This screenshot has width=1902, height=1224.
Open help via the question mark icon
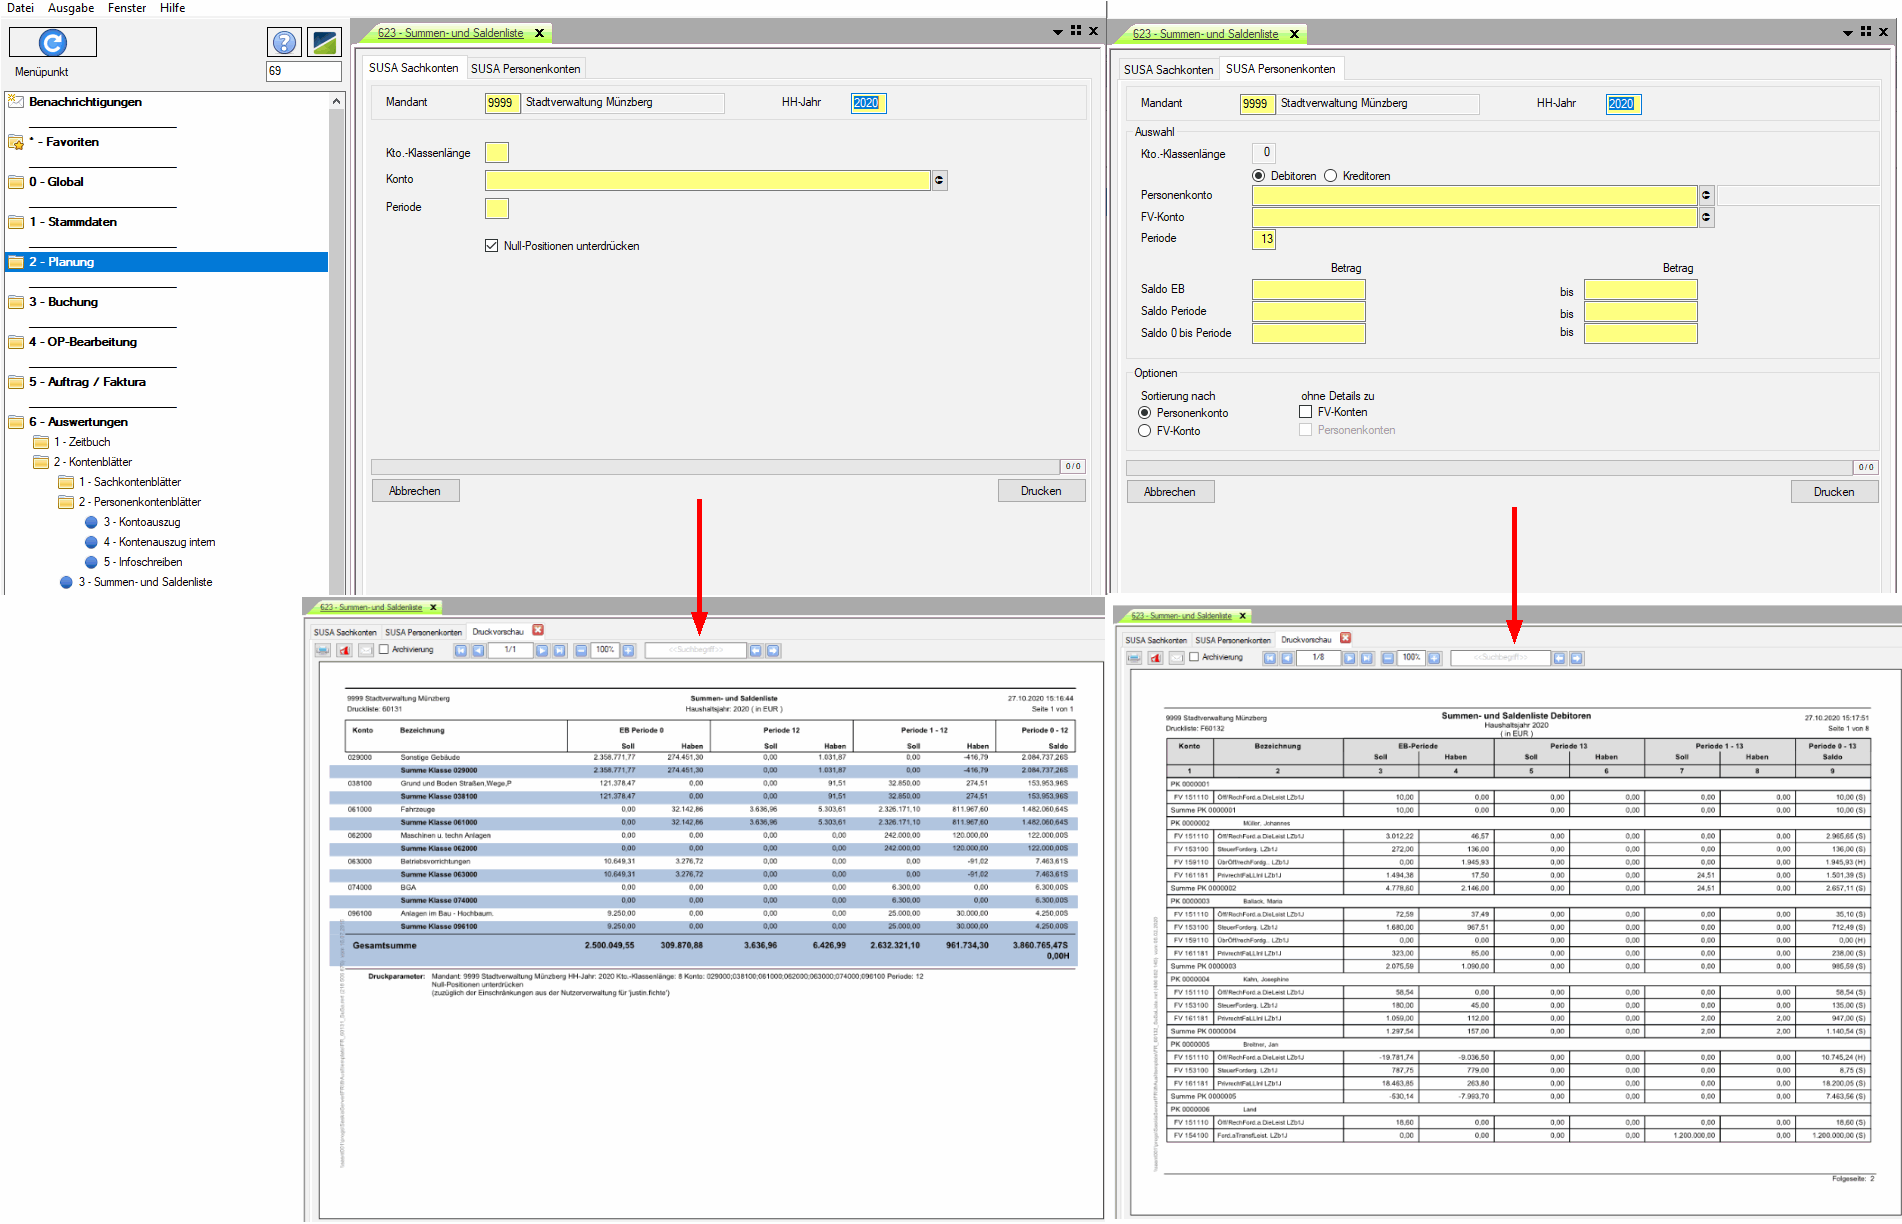point(285,42)
